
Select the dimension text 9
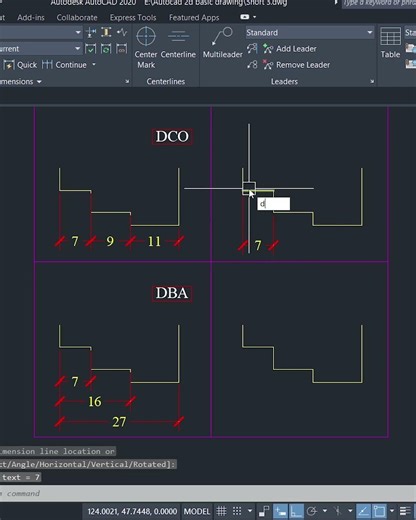click(x=110, y=241)
